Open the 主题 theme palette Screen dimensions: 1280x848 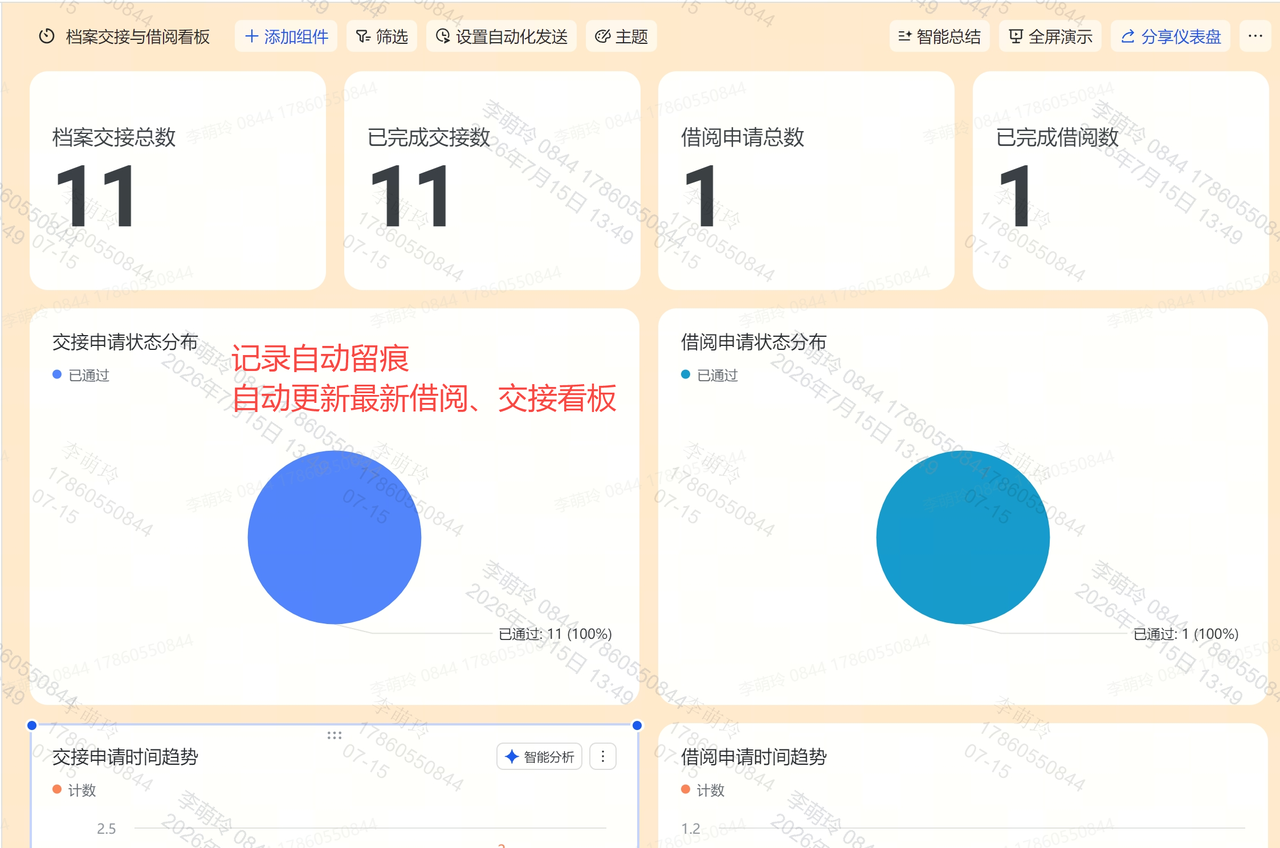coord(621,36)
